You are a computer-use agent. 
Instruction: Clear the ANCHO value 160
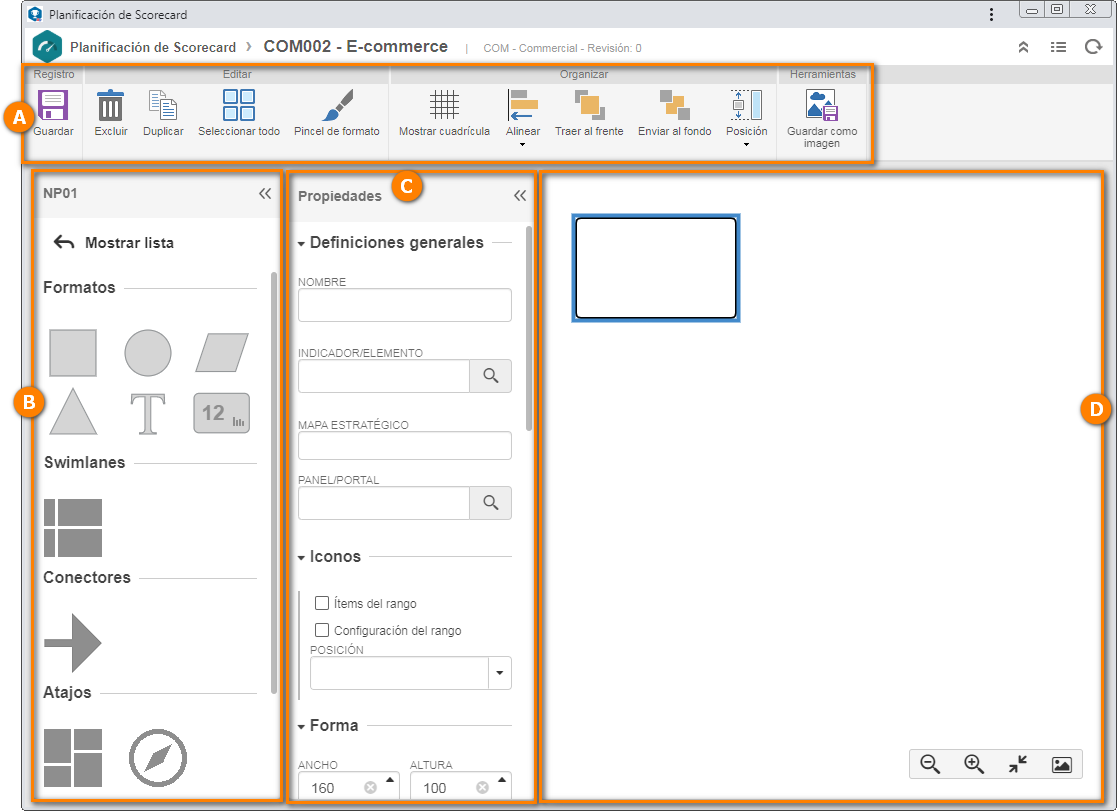pyautogui.click(x=370, y=787)
